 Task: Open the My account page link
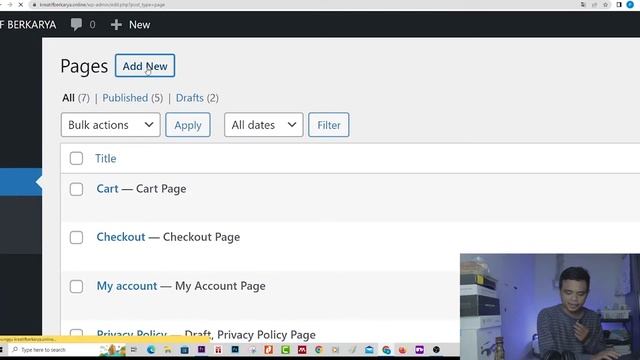[127, 286]
